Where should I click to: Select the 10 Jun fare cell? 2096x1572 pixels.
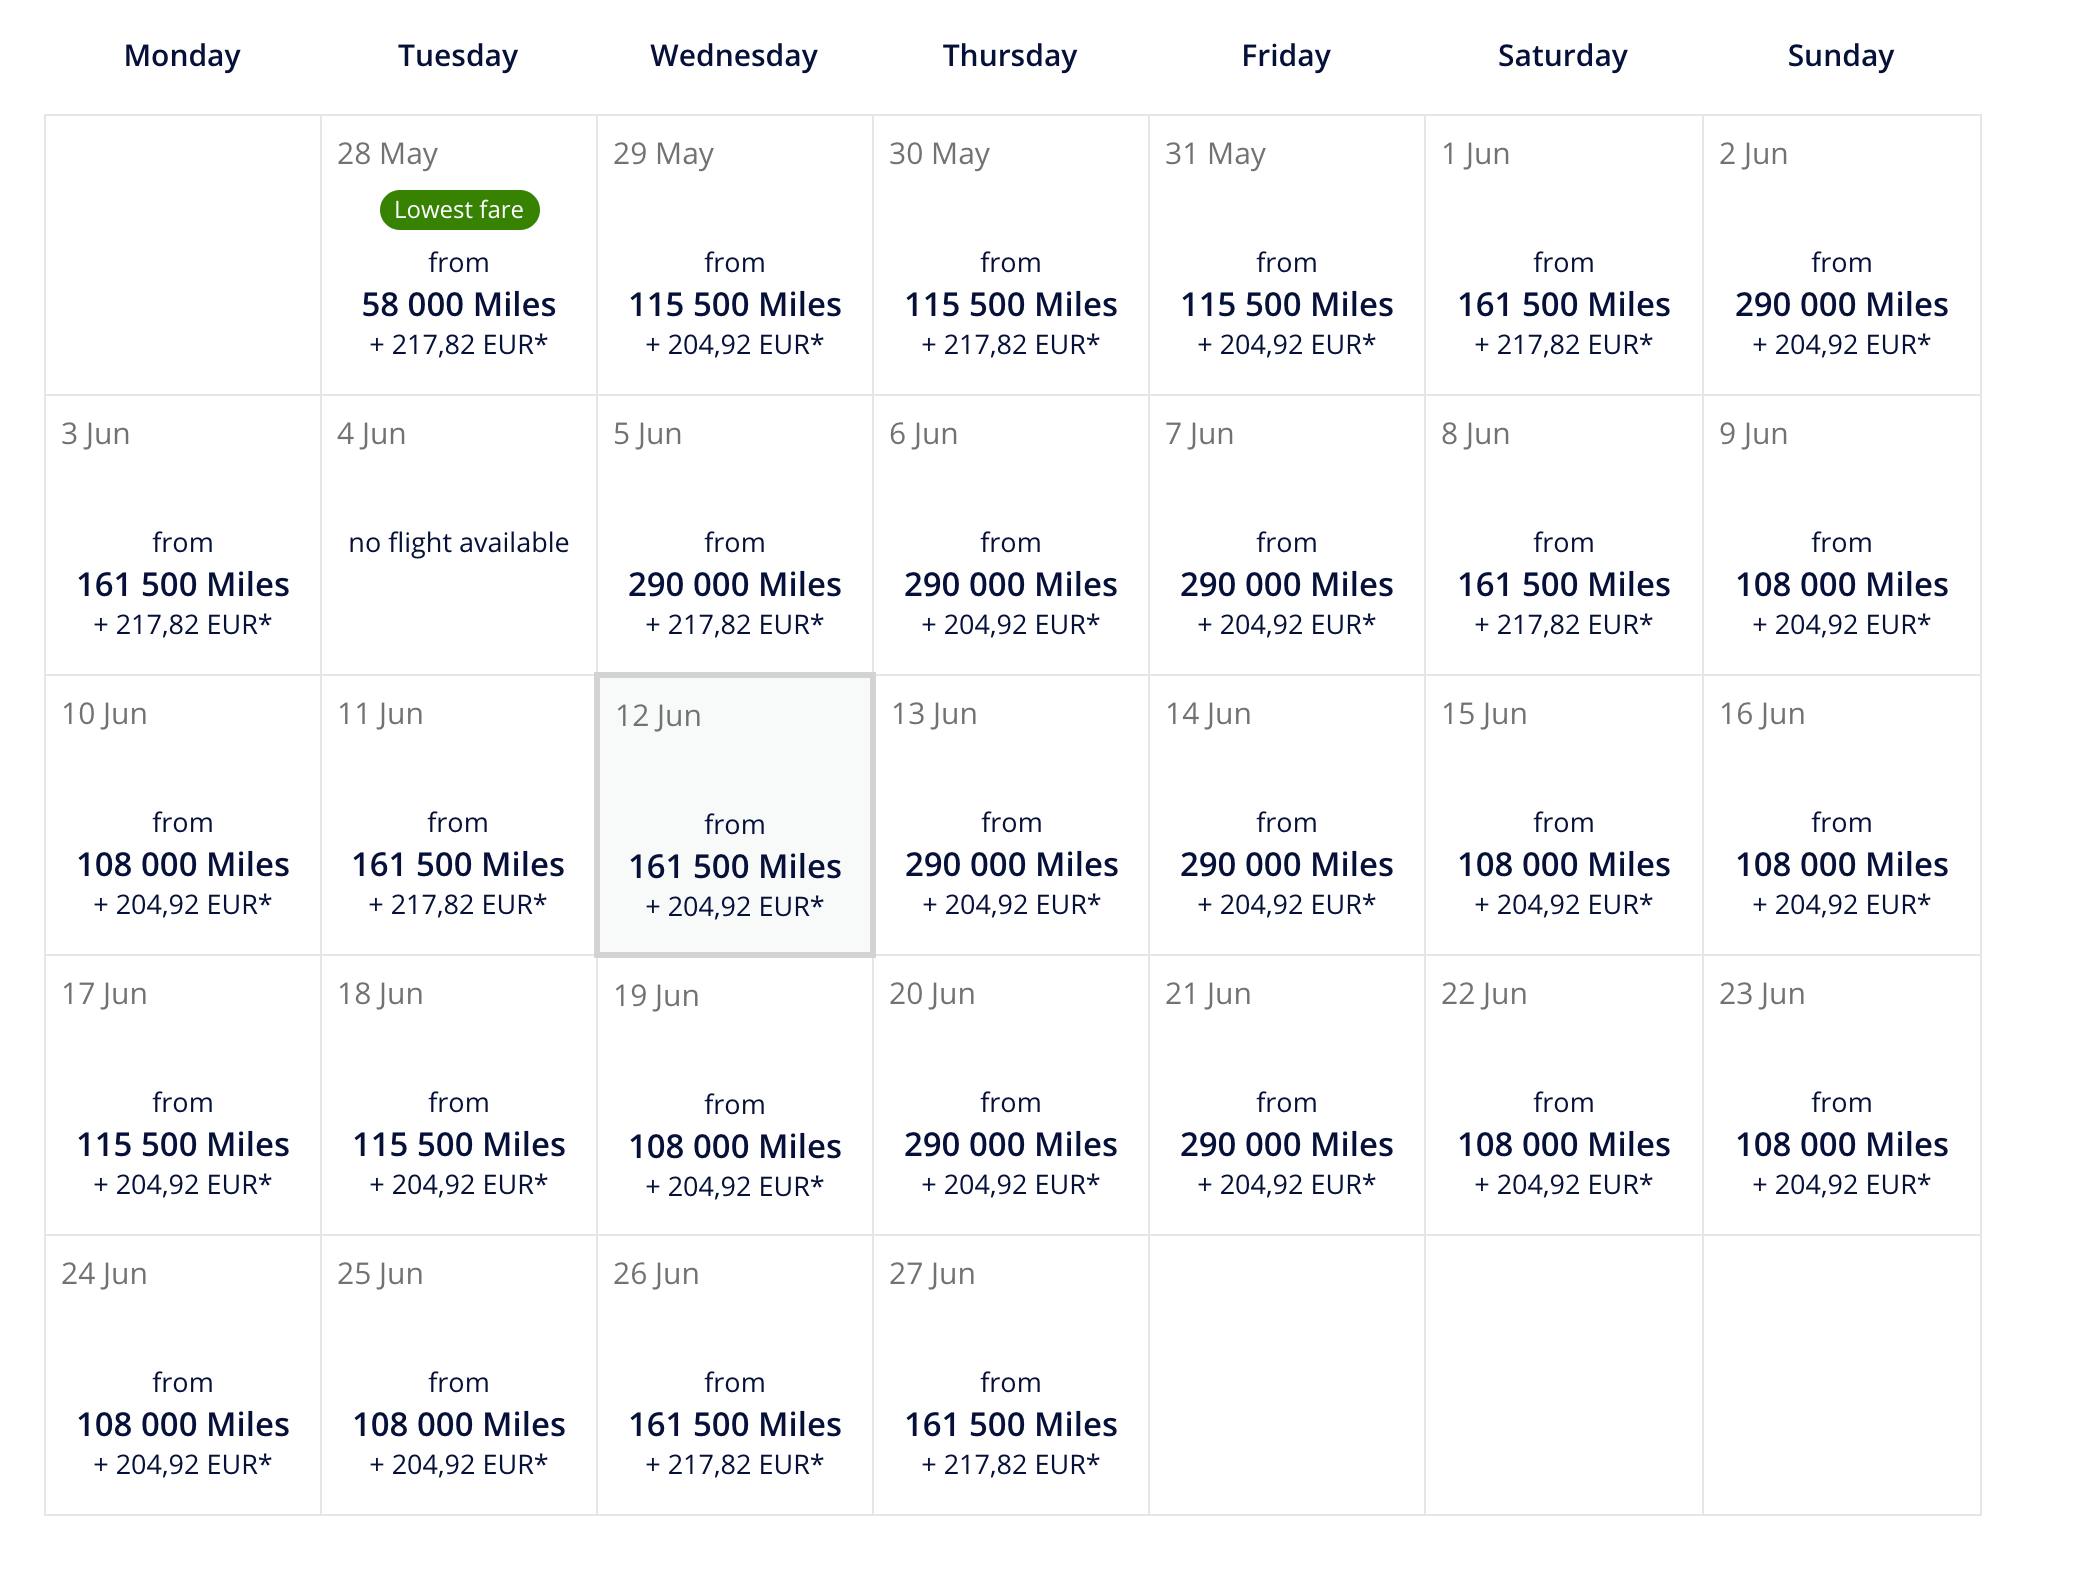183,815
